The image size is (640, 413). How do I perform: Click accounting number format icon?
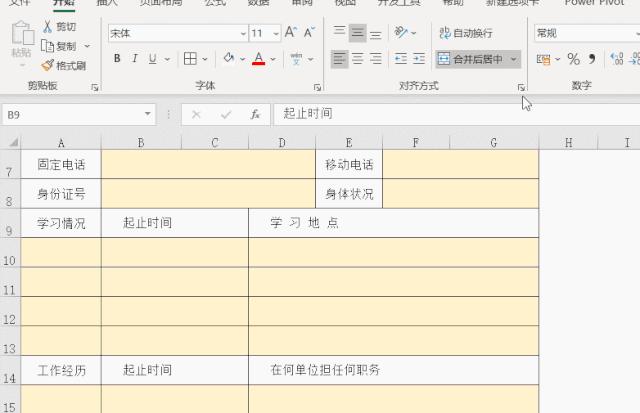[x=543, y=60]
